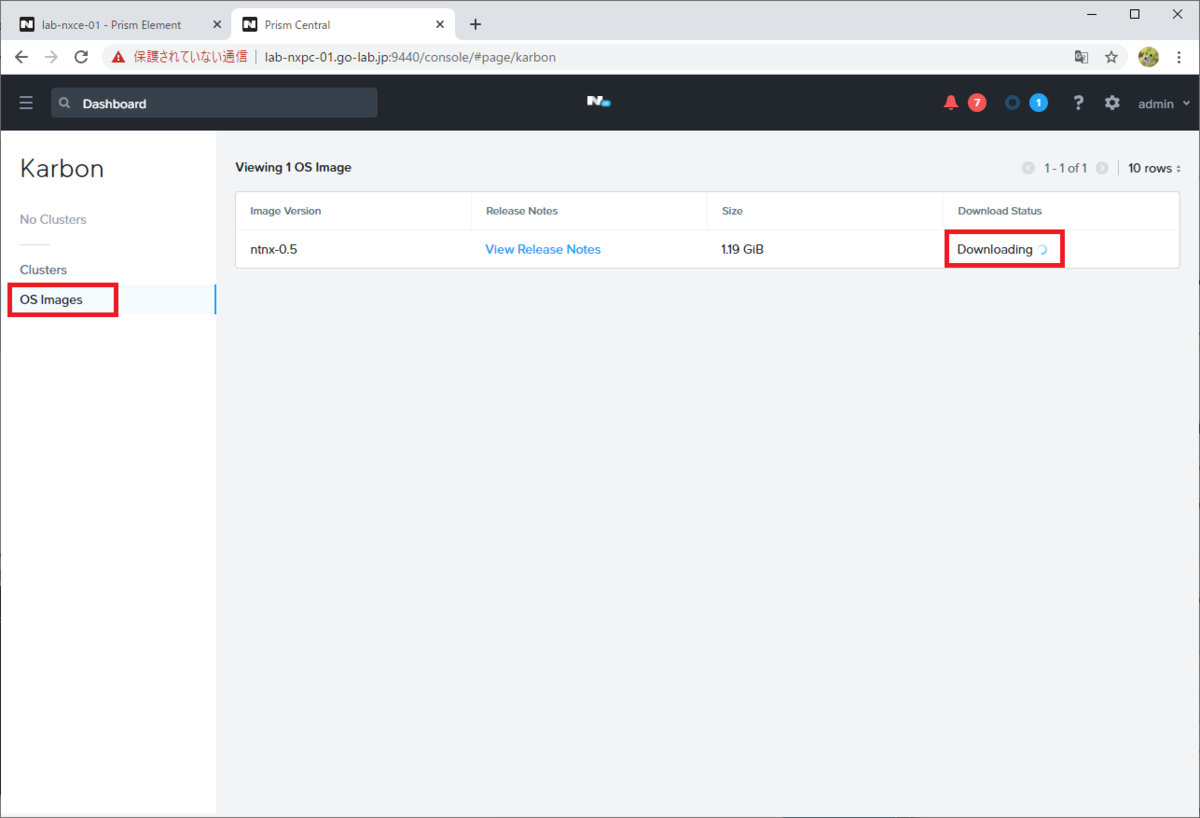
Task: Click the 1.19 GiB size cell
Action: (742, 249)
